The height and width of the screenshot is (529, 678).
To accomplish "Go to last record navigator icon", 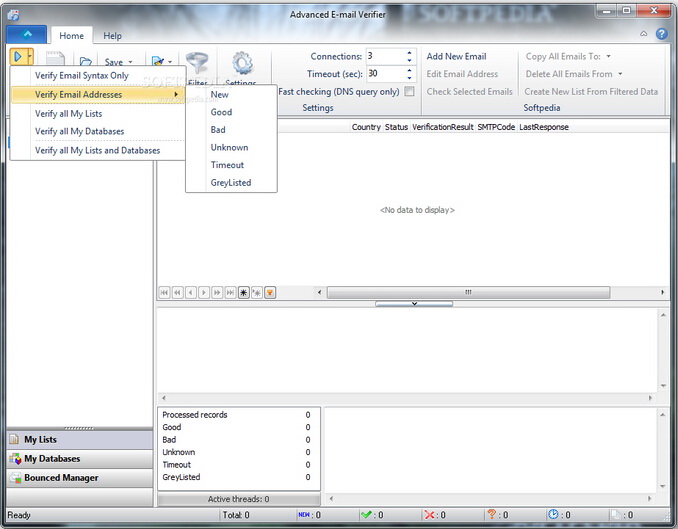I will pos(230,293).
